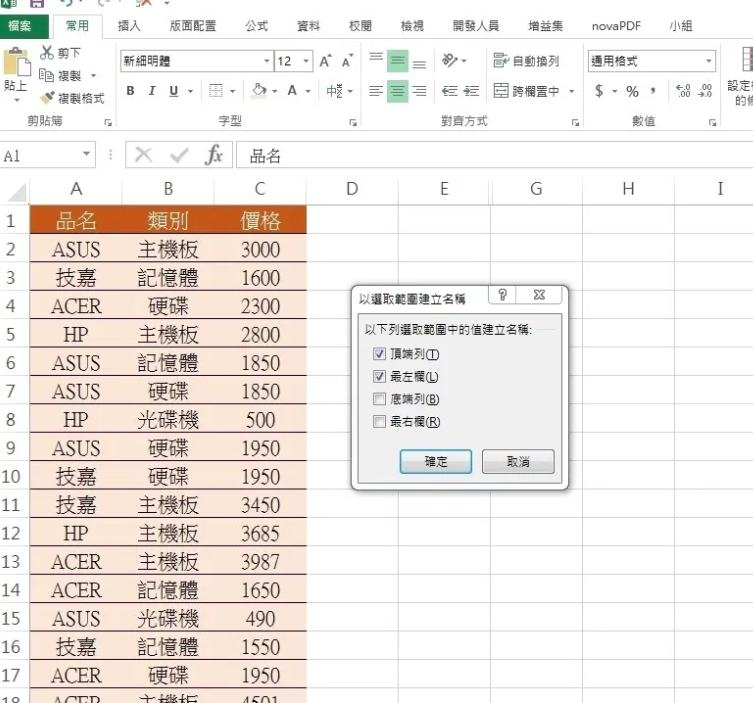Open the font name dropdown
Screen dimensions: 753x703
[267, 61]
